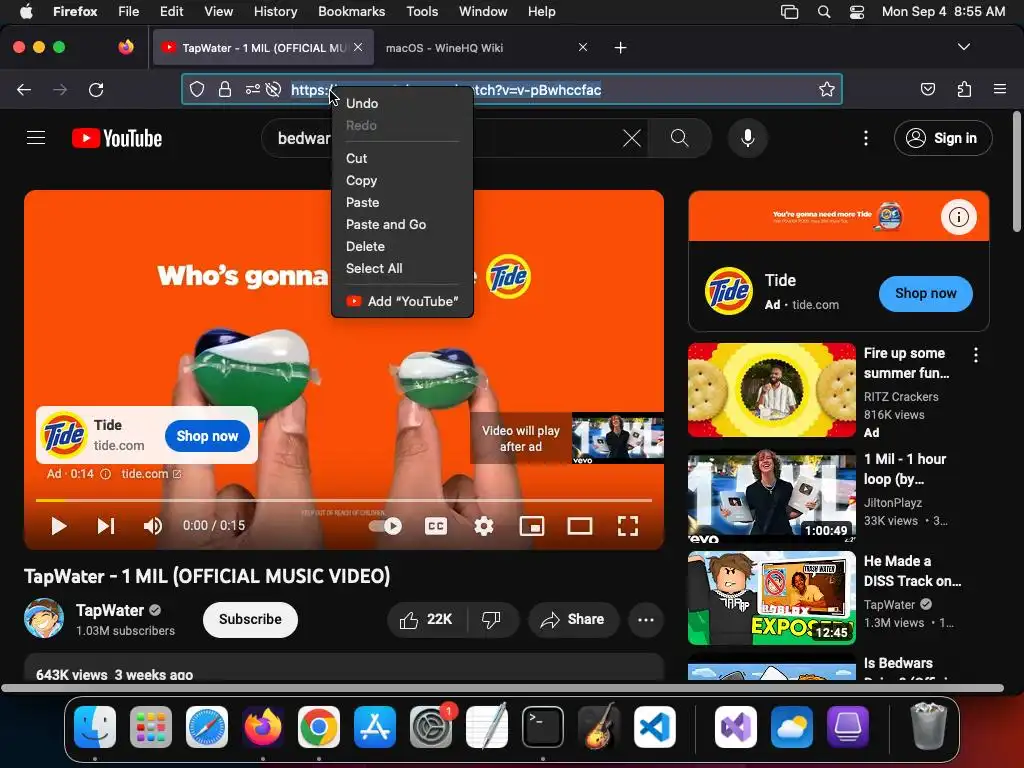Viewport: 1024px width, 768px height.
Task: Open the tracking protection shield icon
Action: tap(197, 89)
